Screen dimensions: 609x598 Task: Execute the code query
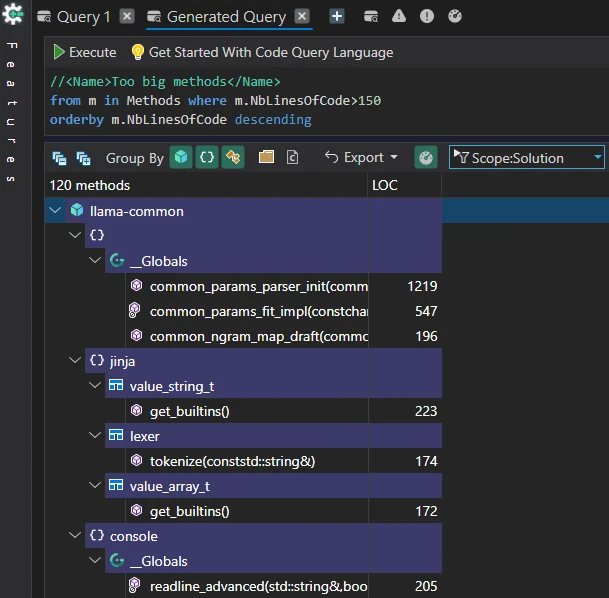pyautogui.click(x=84, y=52)
